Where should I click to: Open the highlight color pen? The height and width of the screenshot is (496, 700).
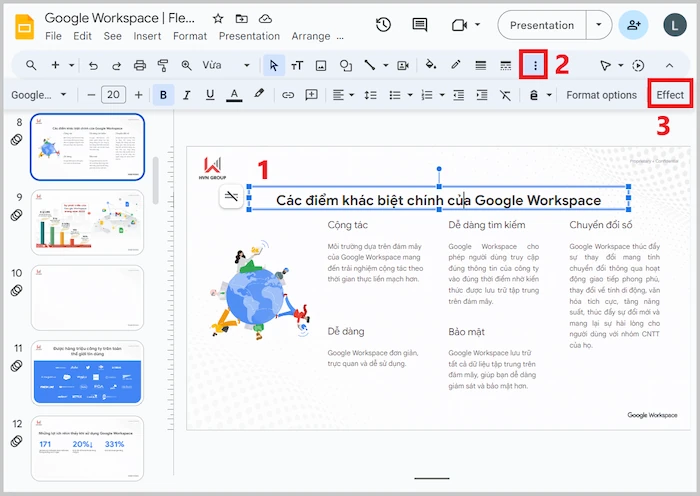click(x=259, y=94)
